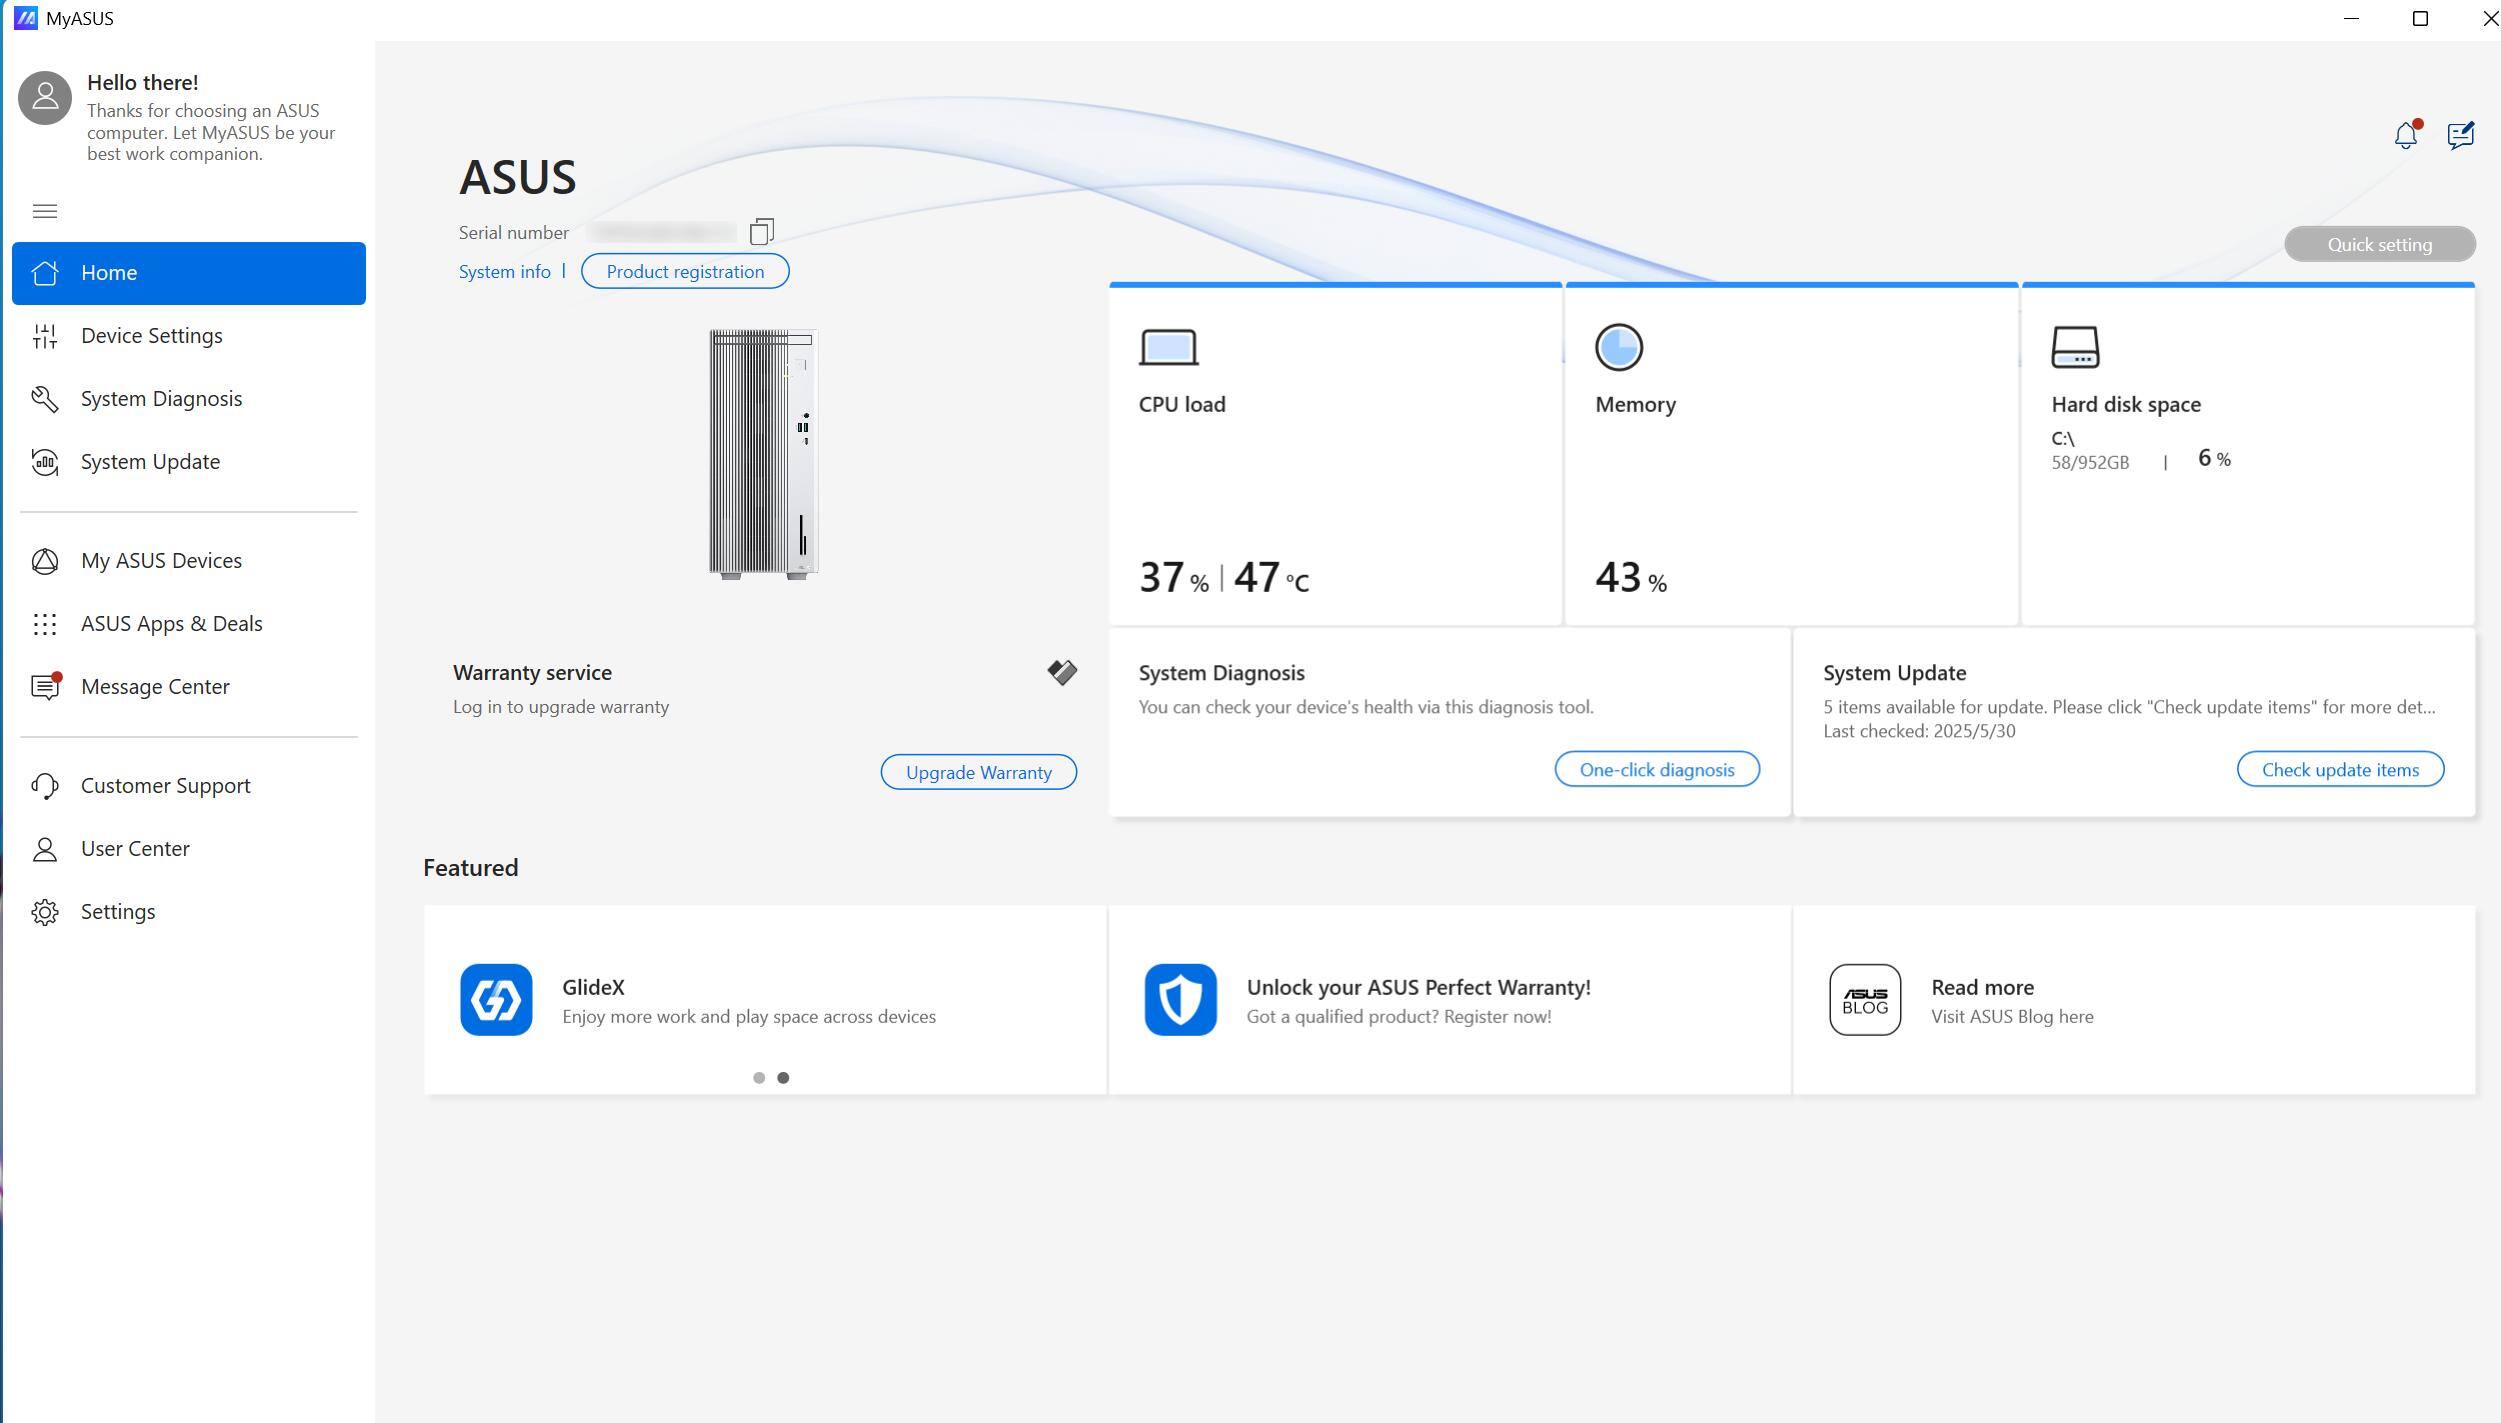Click the ASUS Perfect Warranty shield icon

coord(1180,999)
